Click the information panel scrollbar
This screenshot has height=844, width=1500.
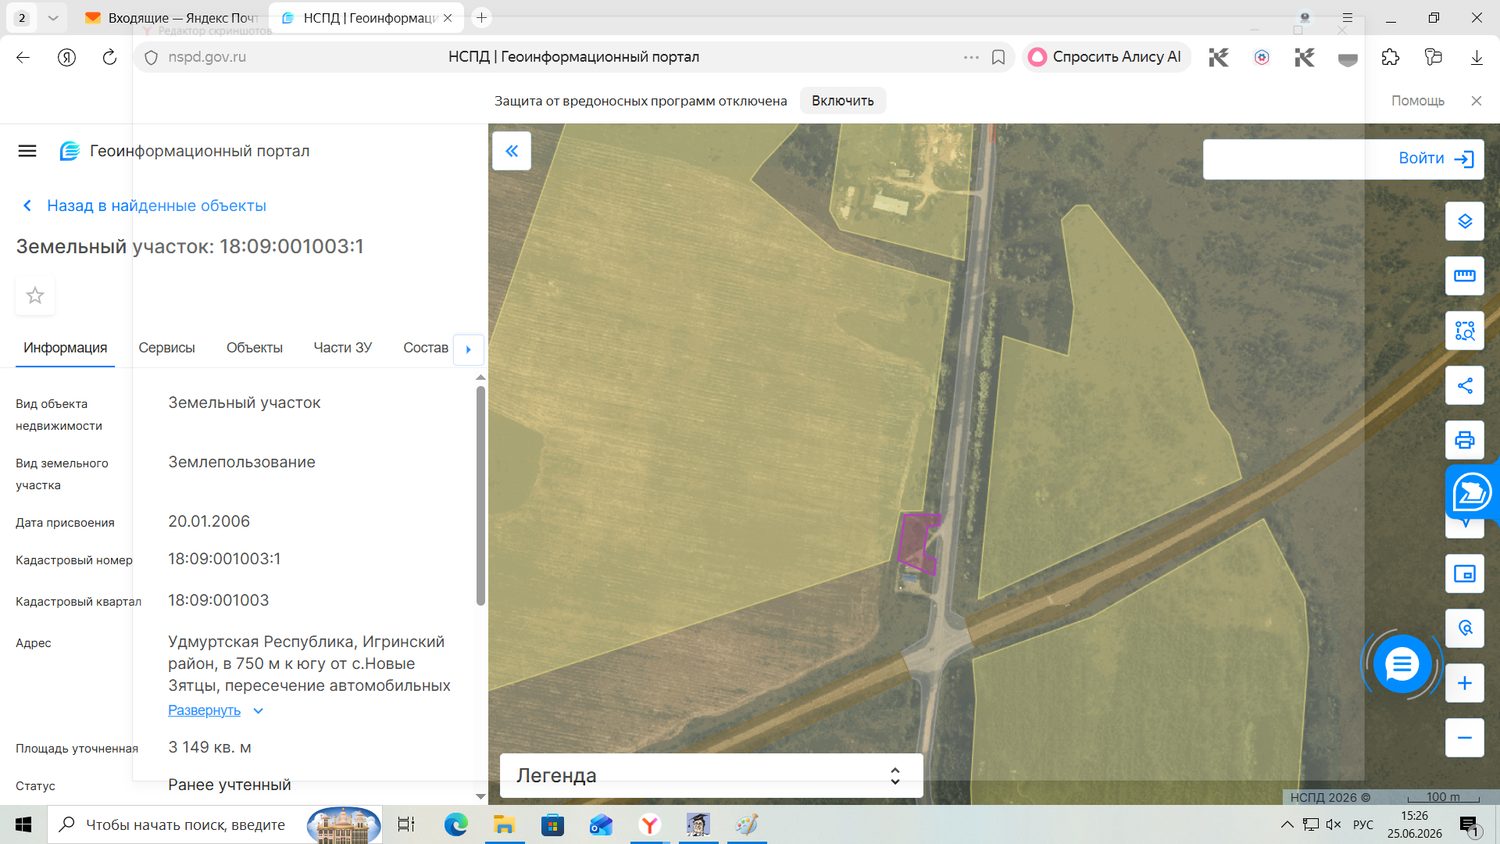[480, 495]
